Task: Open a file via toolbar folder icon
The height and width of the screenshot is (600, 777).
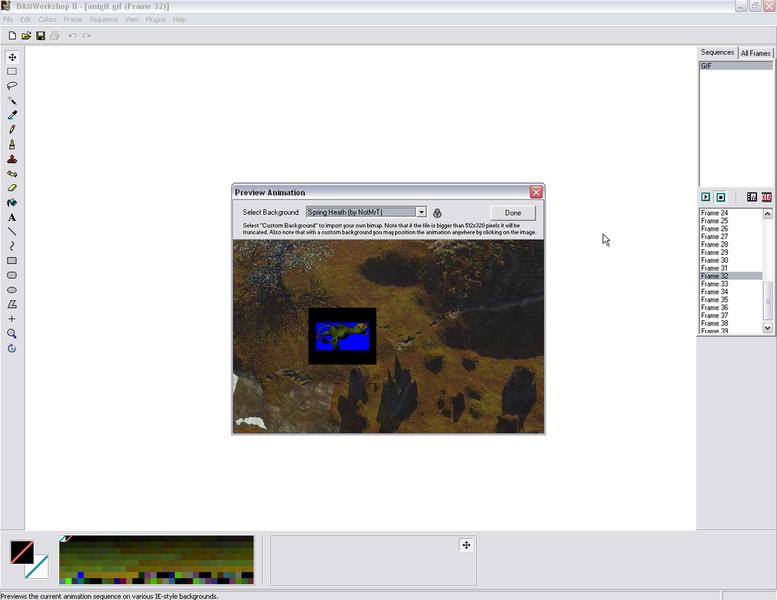Action: click(x=26, y=36)
